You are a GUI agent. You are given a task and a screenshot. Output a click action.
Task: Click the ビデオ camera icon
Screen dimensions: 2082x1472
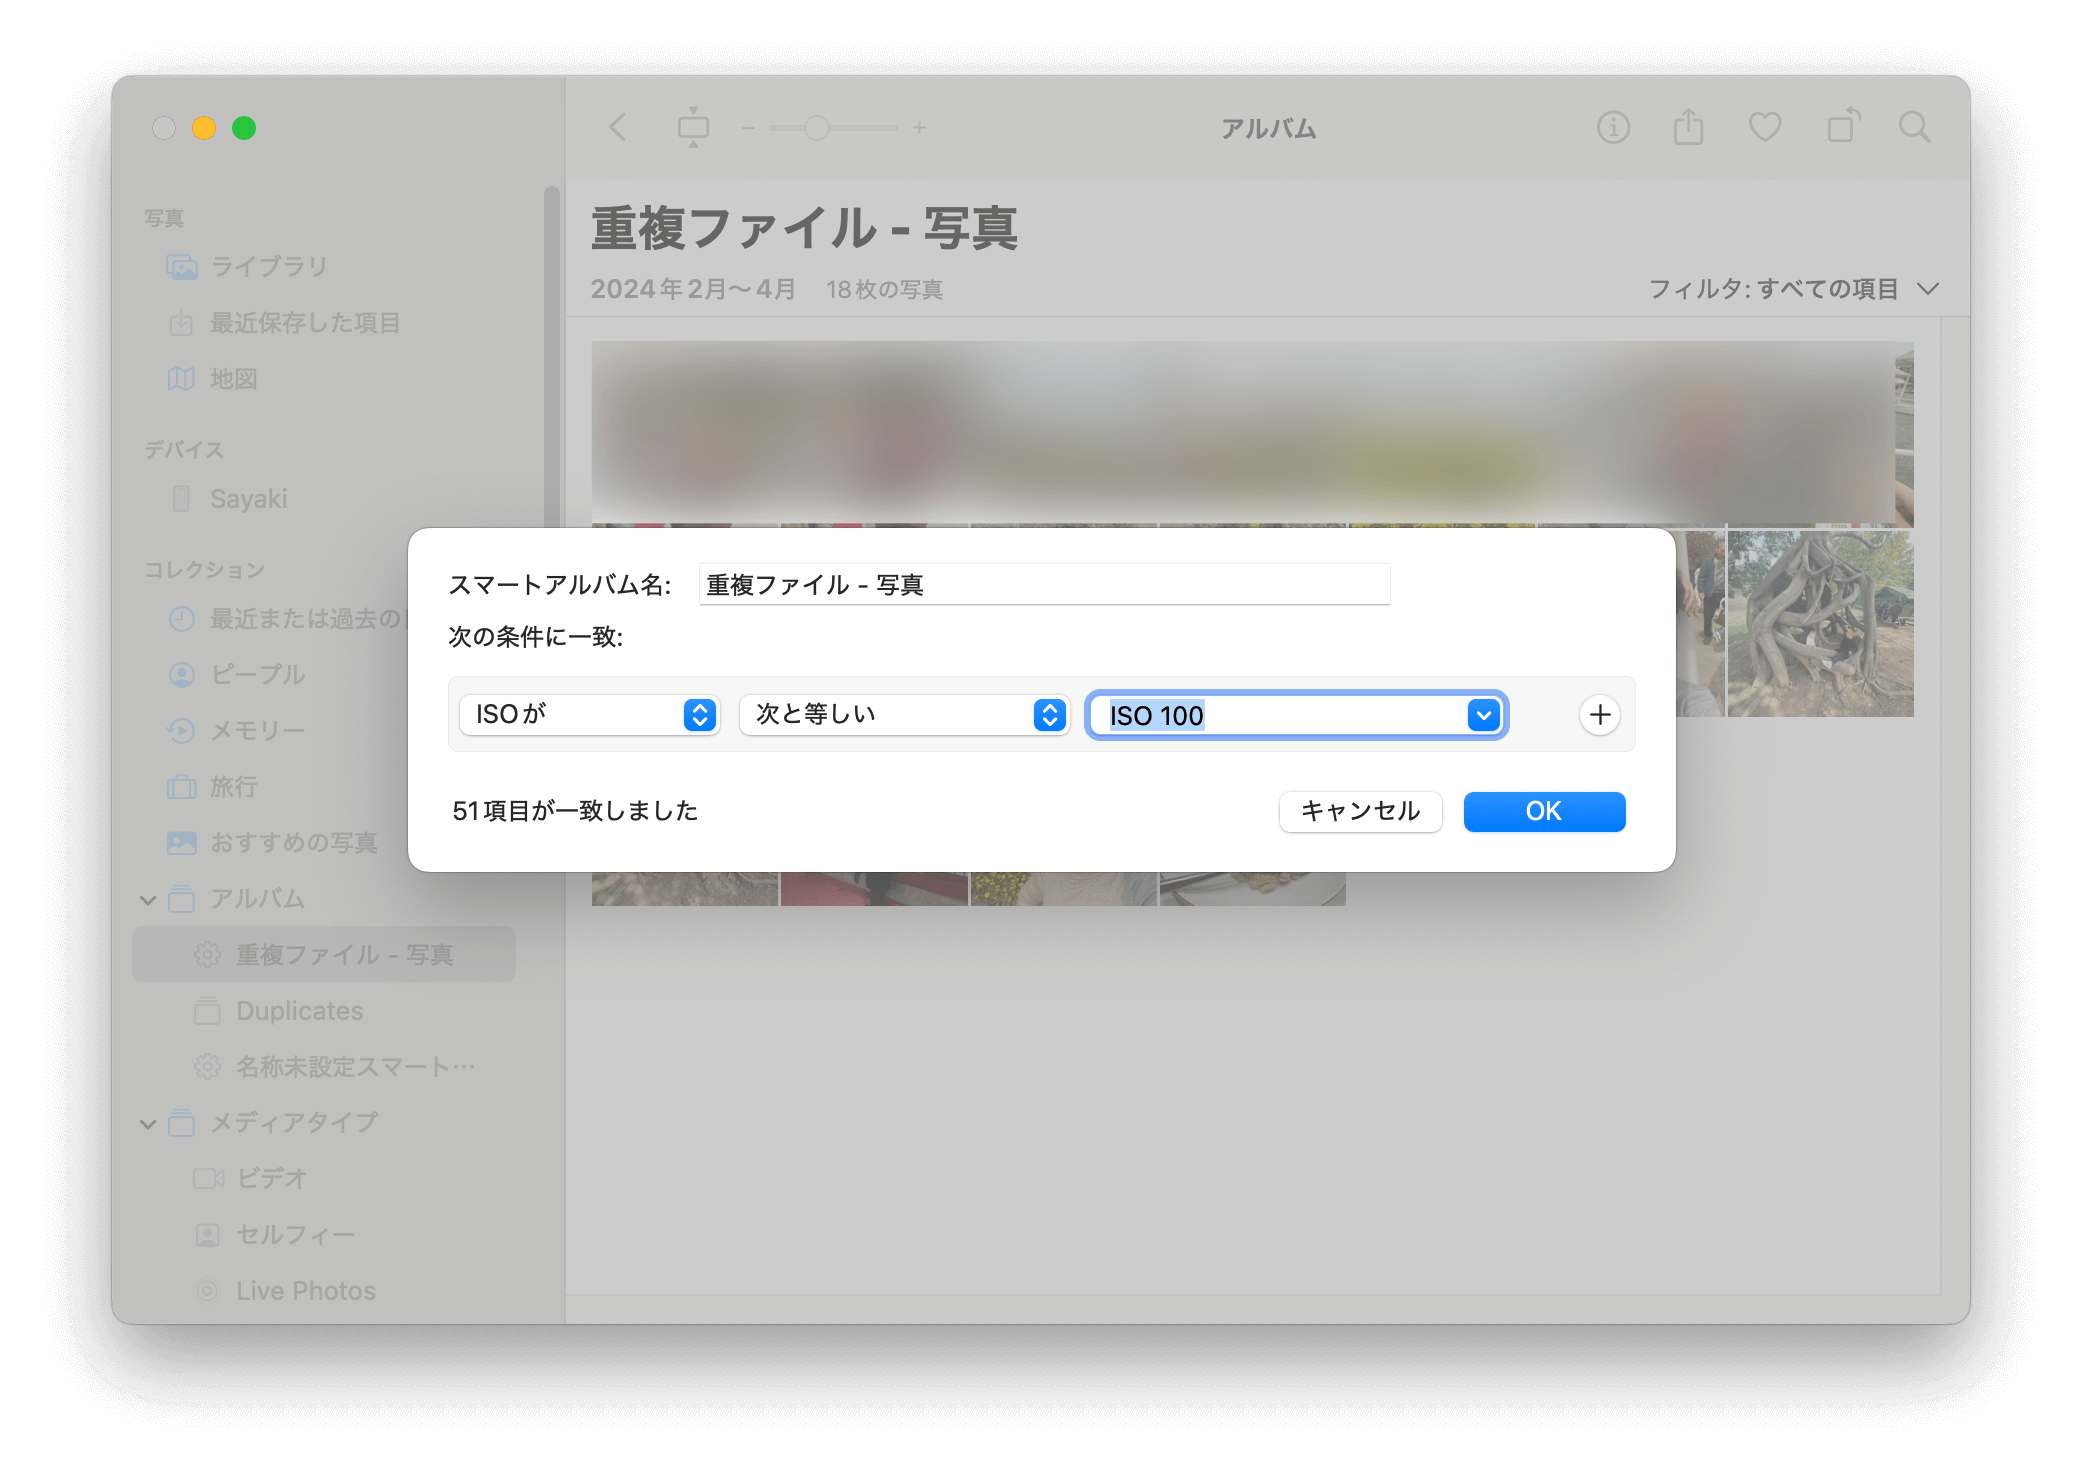click(208, 1179)
